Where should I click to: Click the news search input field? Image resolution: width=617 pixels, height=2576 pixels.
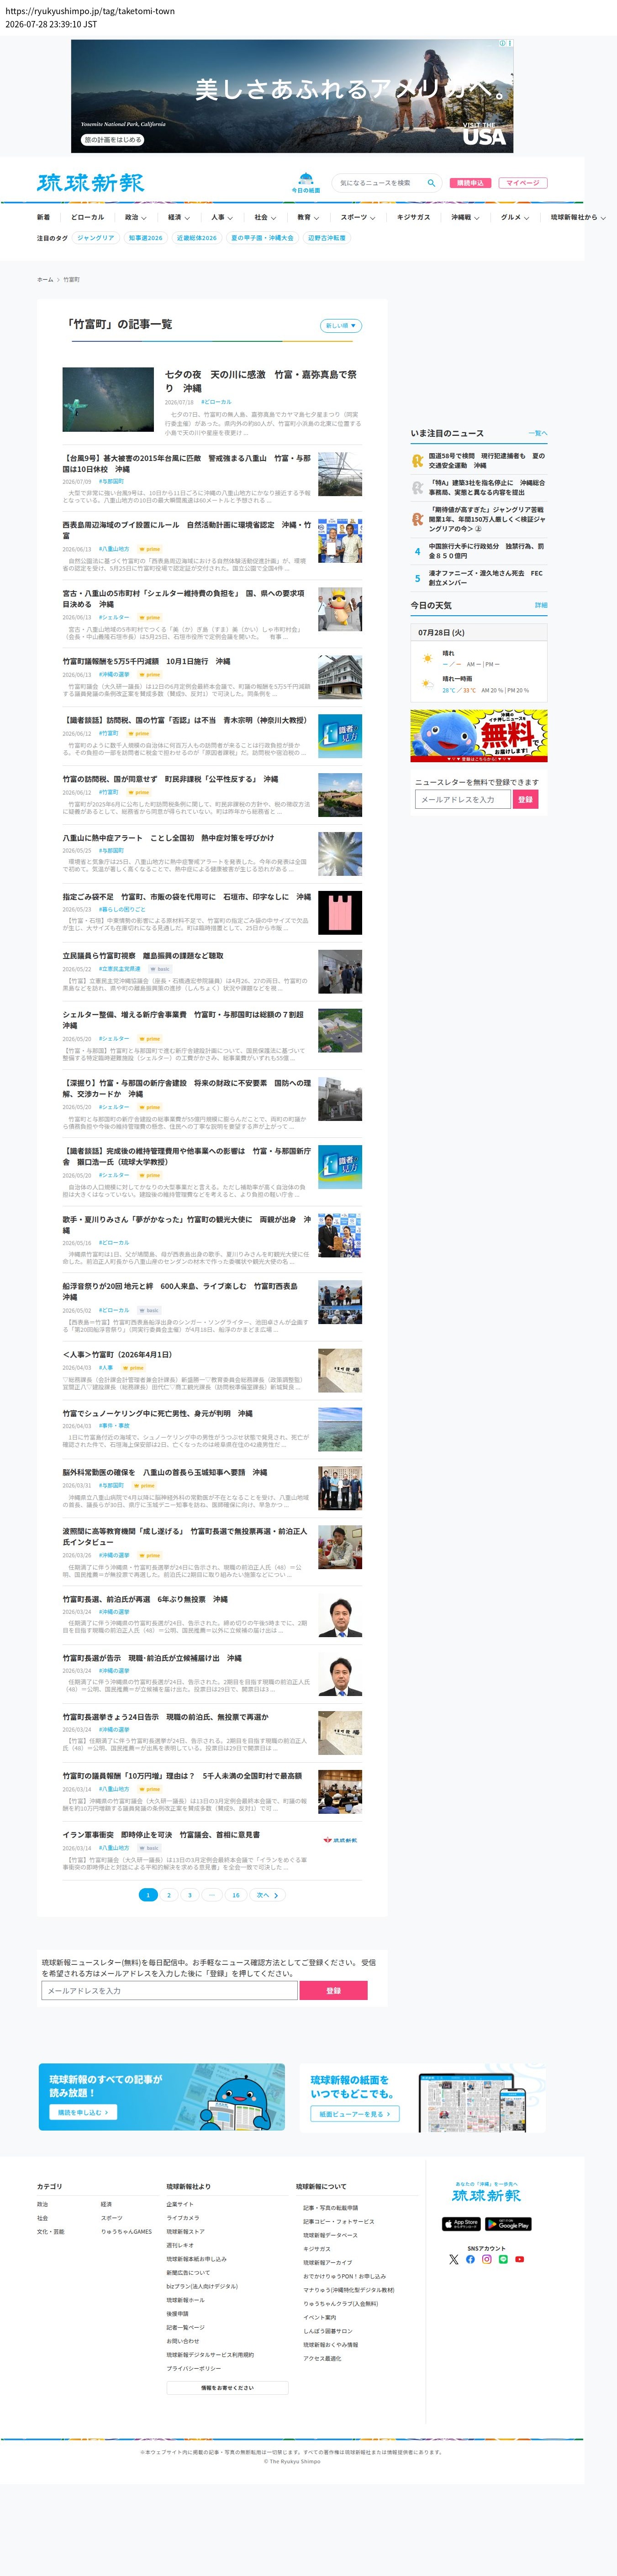pyautogui.click(x=381, y=183)
